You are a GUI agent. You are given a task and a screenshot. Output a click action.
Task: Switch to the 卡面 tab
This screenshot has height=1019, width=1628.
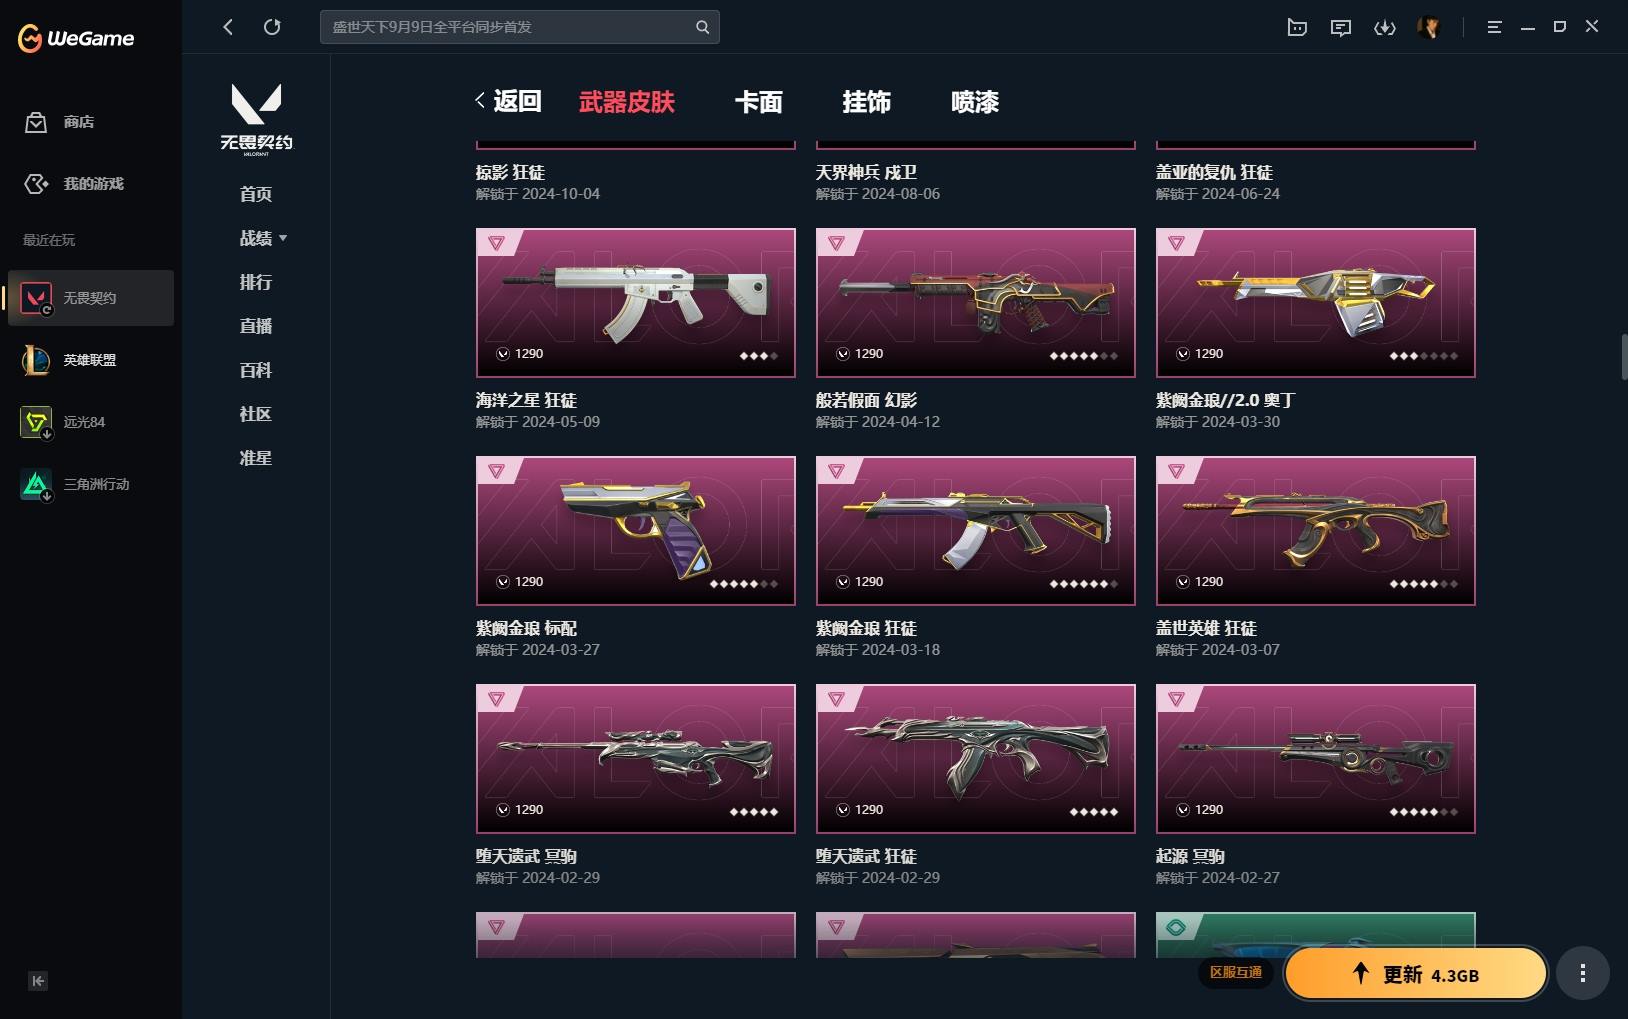(758, 102)
